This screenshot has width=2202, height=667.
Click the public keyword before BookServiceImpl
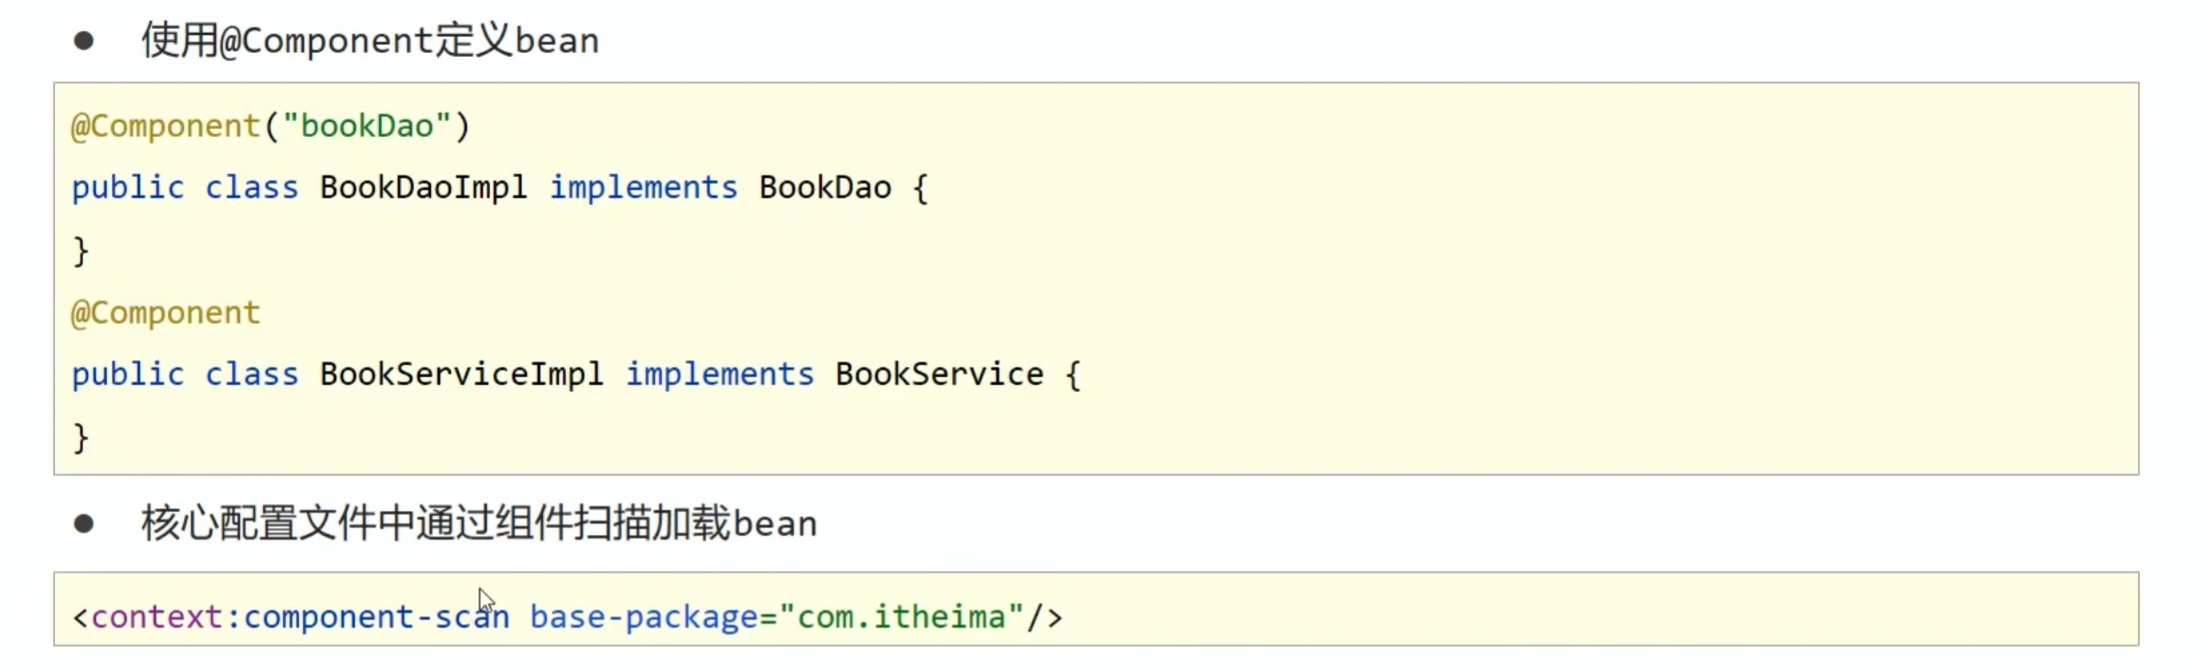coord(128,375)
